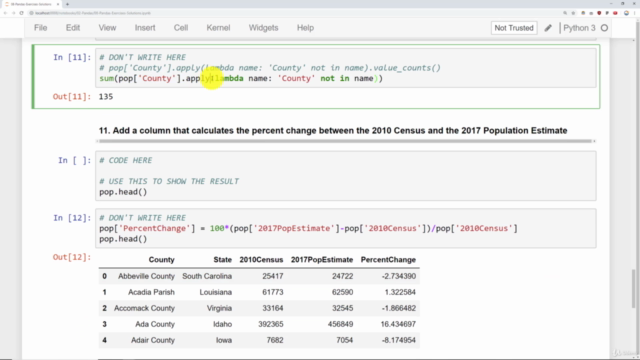Click the question 11 heading text
The width and height of the screenshot is (640, 360).
tap(333, 131)
